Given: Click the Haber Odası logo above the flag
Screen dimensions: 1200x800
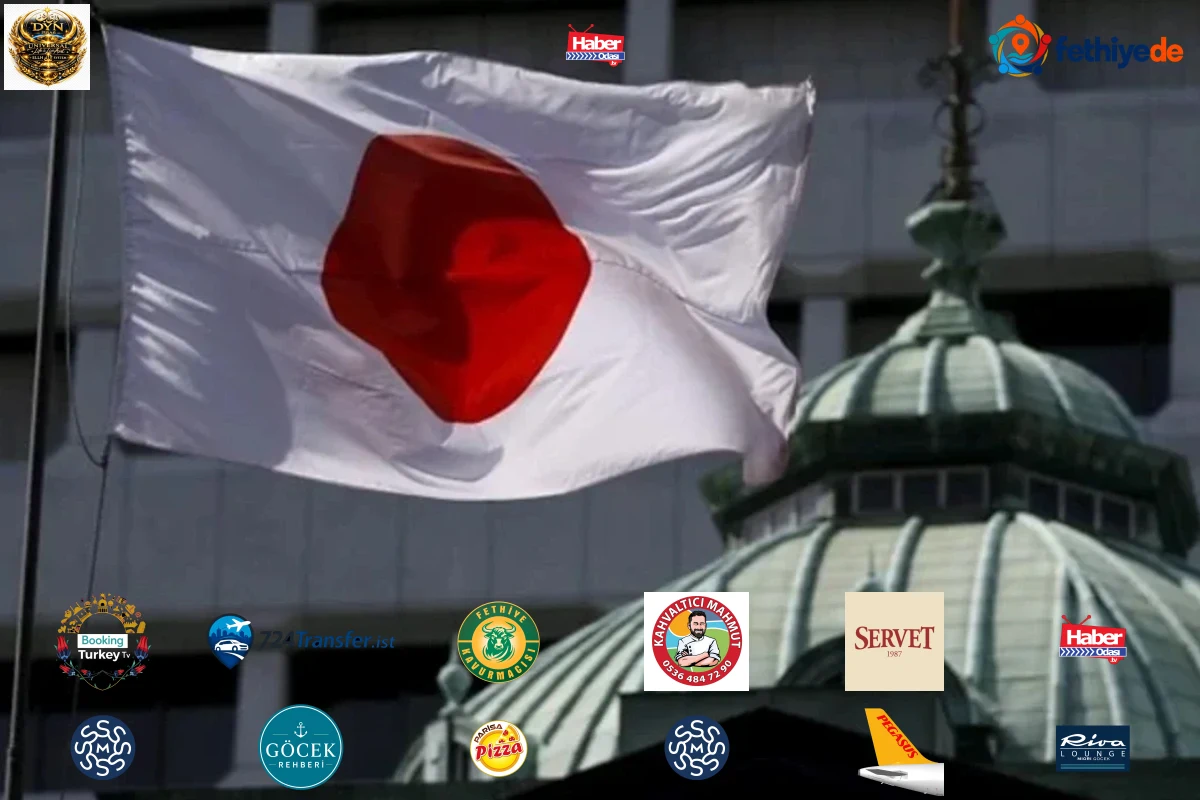Looking at the screenshot, I should (x=596, y=46).
